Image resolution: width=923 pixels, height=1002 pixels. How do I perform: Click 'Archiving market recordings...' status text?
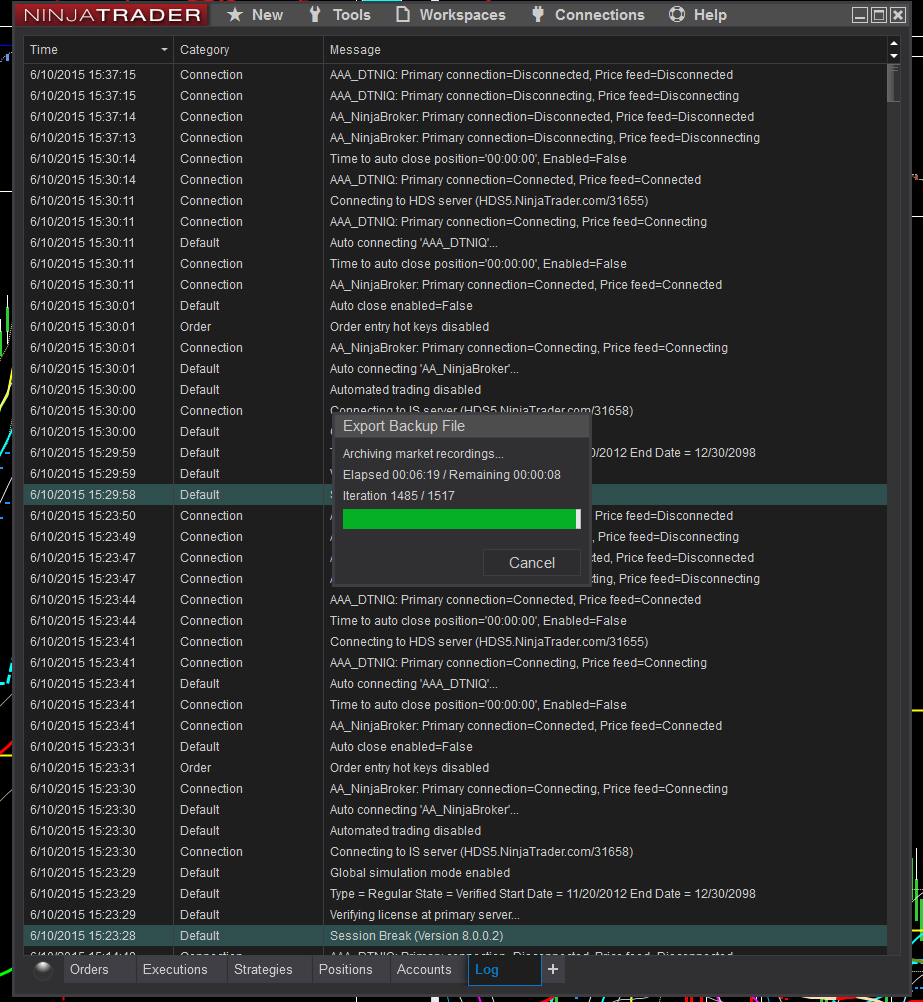(423, 454)
